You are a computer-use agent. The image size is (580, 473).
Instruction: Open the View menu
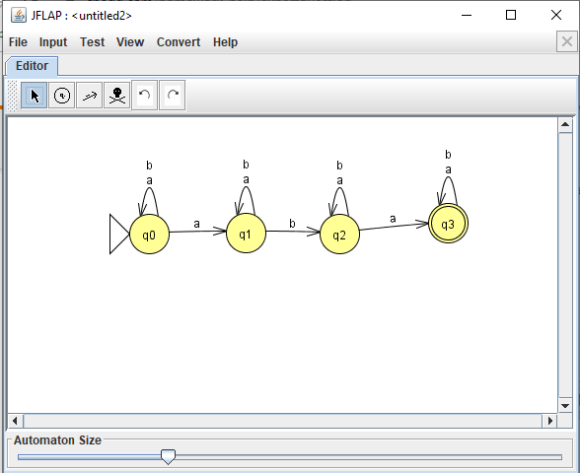130,42
